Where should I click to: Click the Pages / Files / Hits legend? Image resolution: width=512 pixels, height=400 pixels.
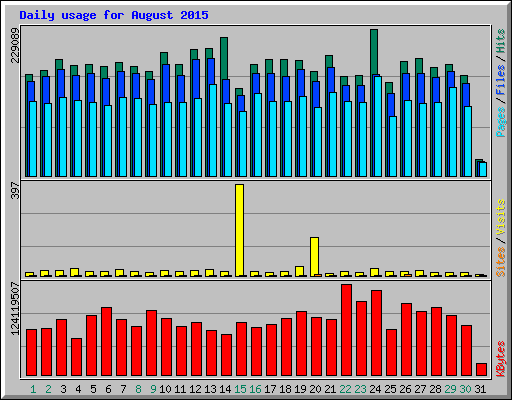[501, 83]
